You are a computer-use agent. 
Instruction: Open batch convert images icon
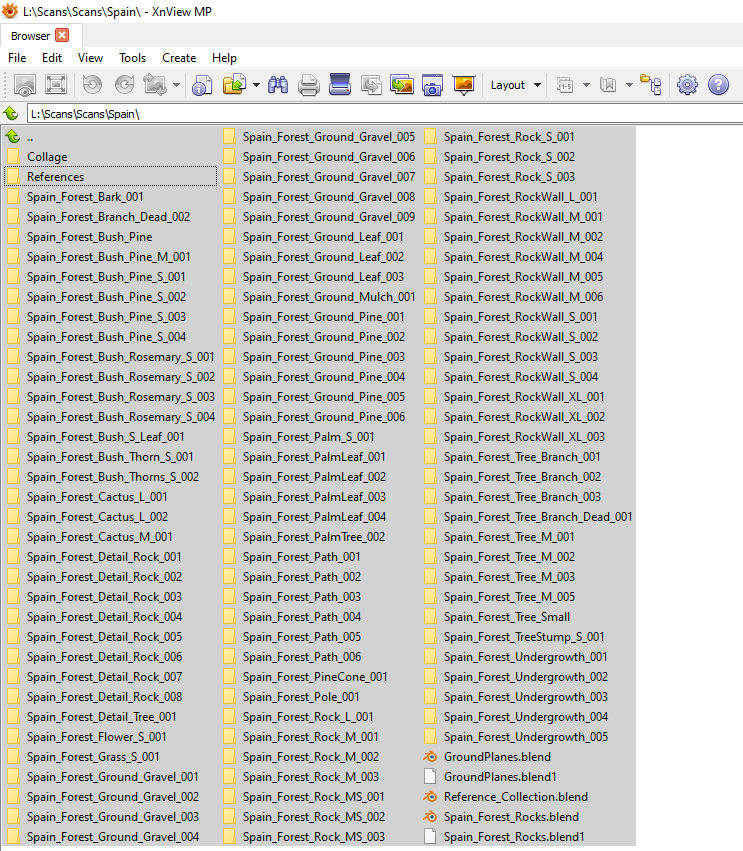tap(402, 85)
